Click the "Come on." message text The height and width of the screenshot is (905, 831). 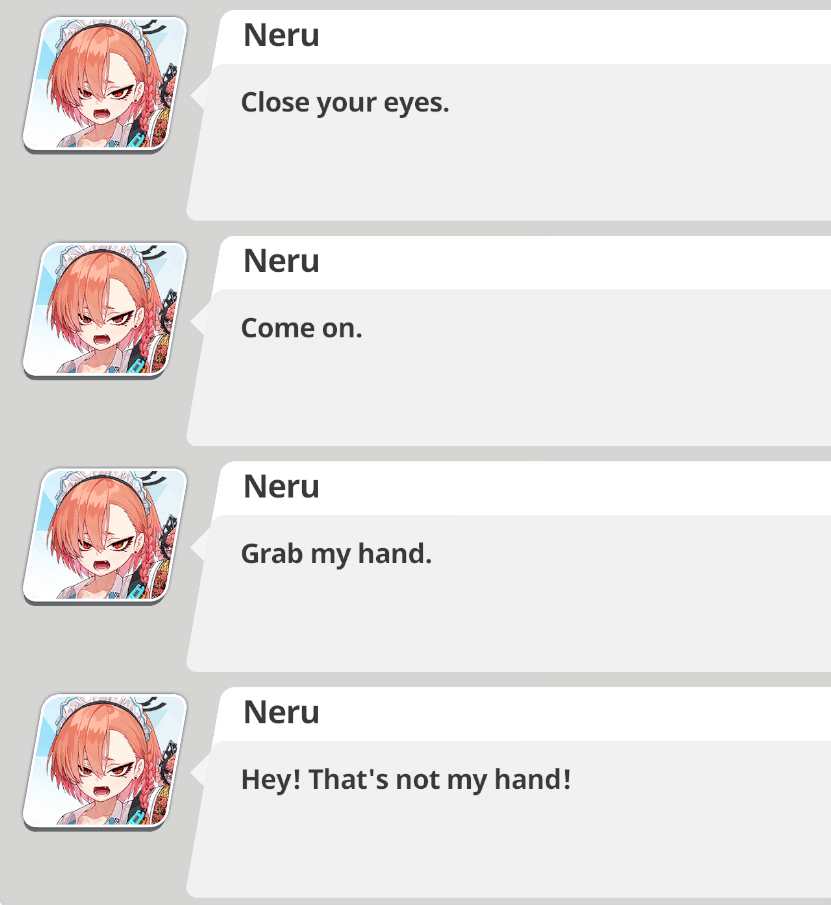301,328
